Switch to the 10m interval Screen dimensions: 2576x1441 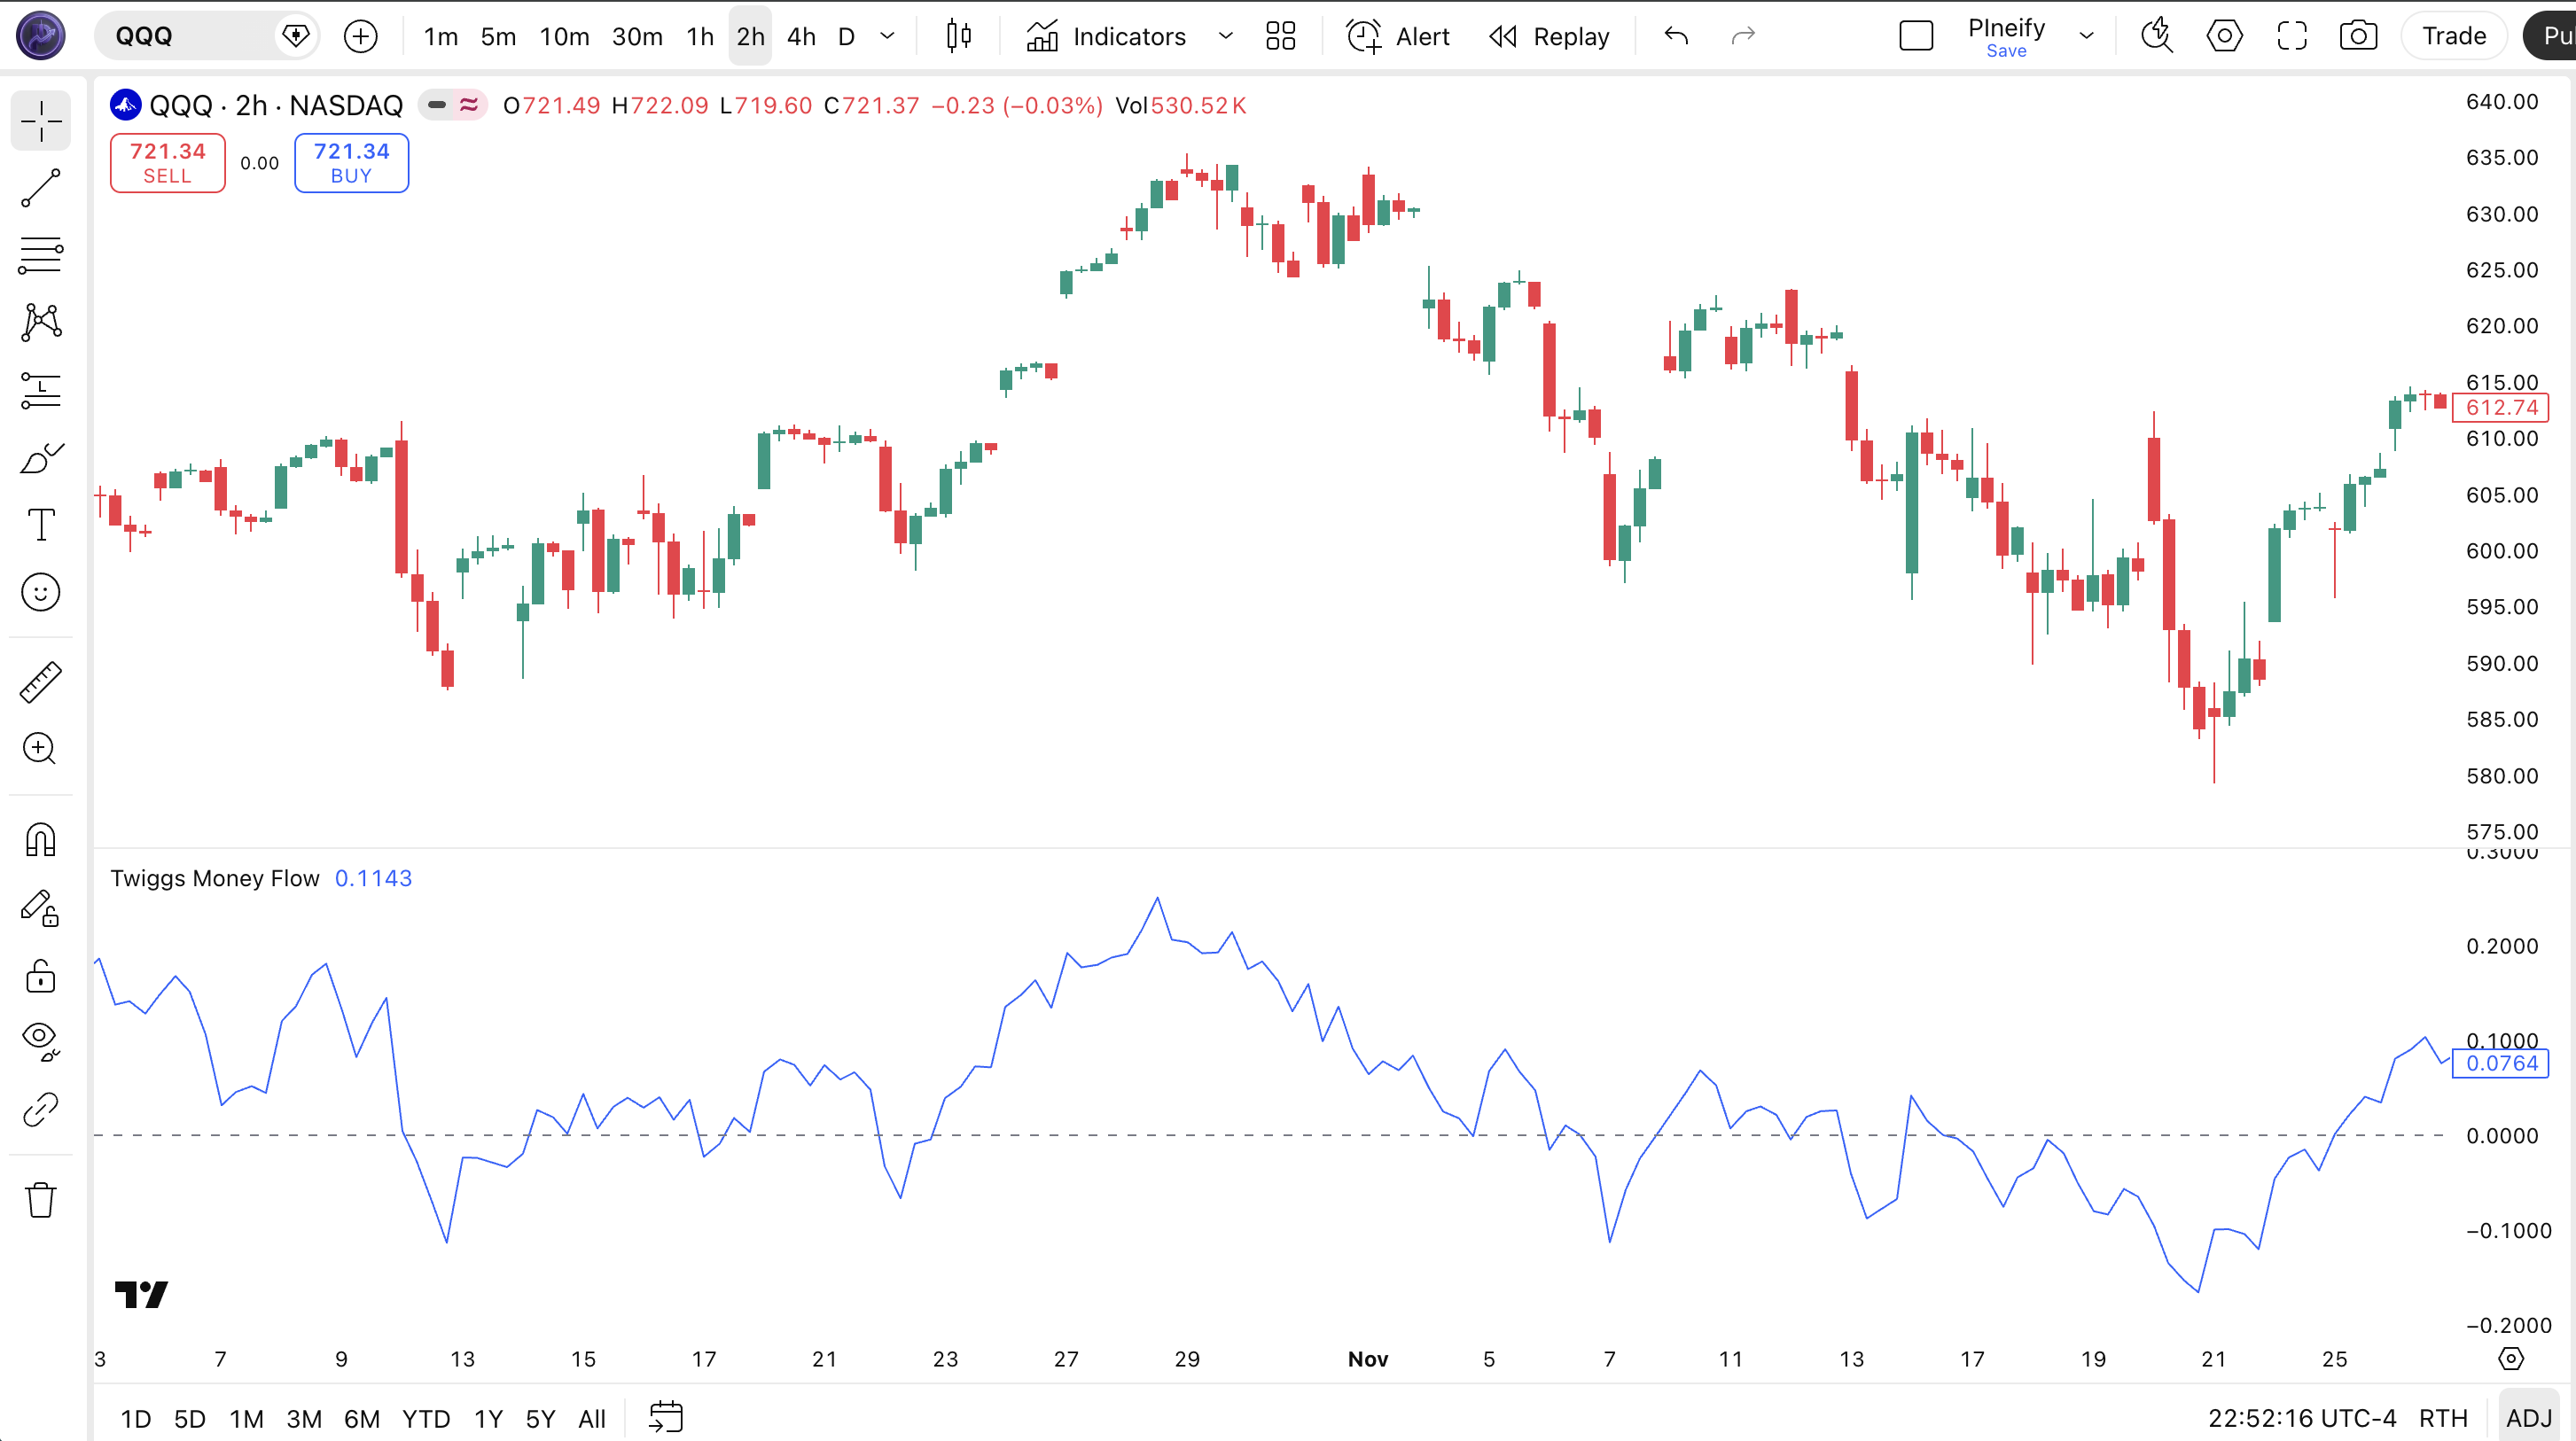[x=564, y=36]
